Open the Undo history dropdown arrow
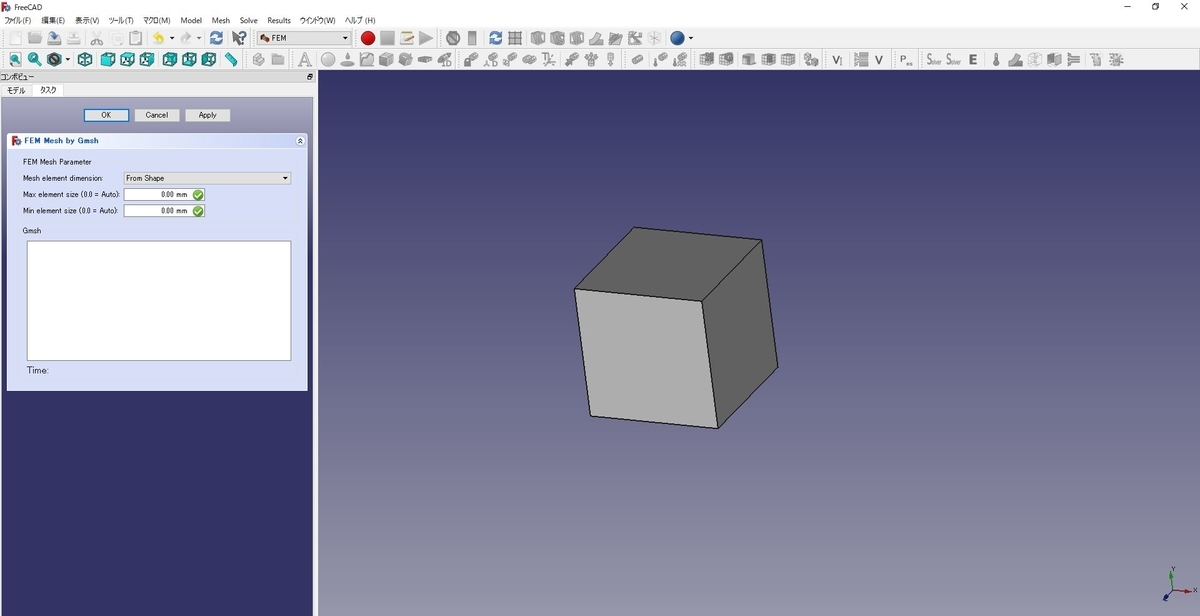1200x616 pixels. point(171,38)
